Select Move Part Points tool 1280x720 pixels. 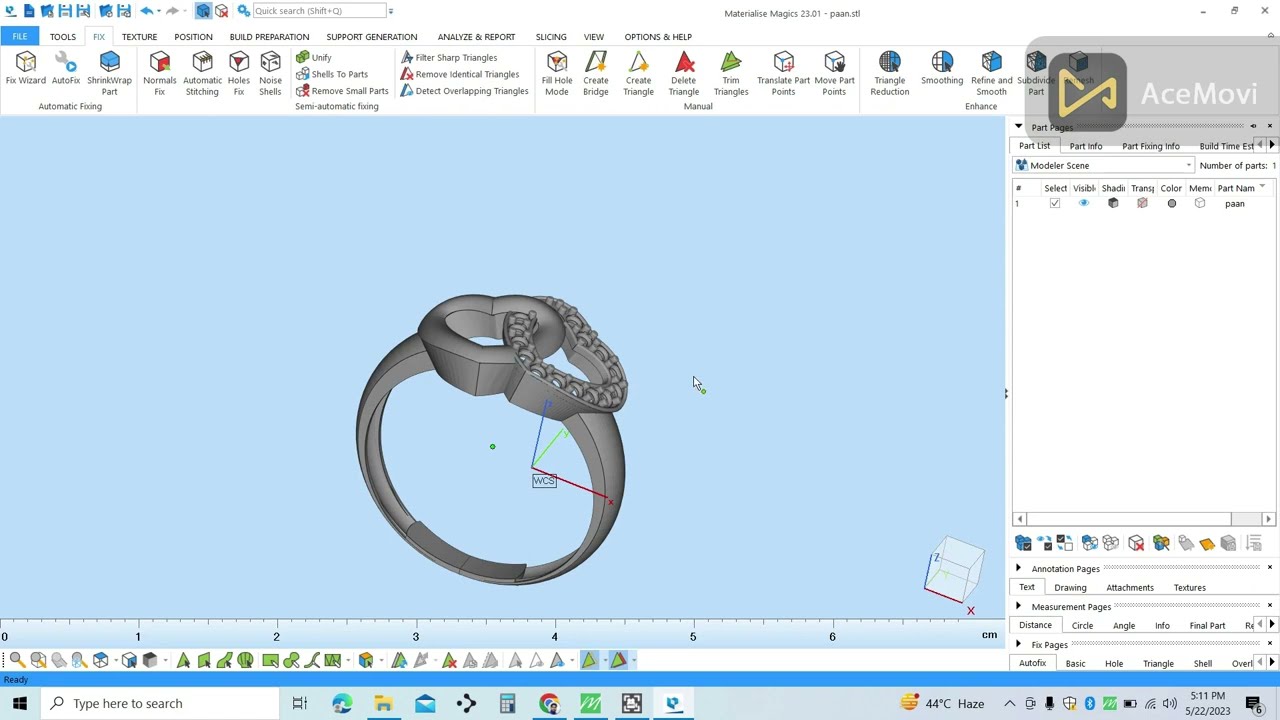(x=834, y=74)
